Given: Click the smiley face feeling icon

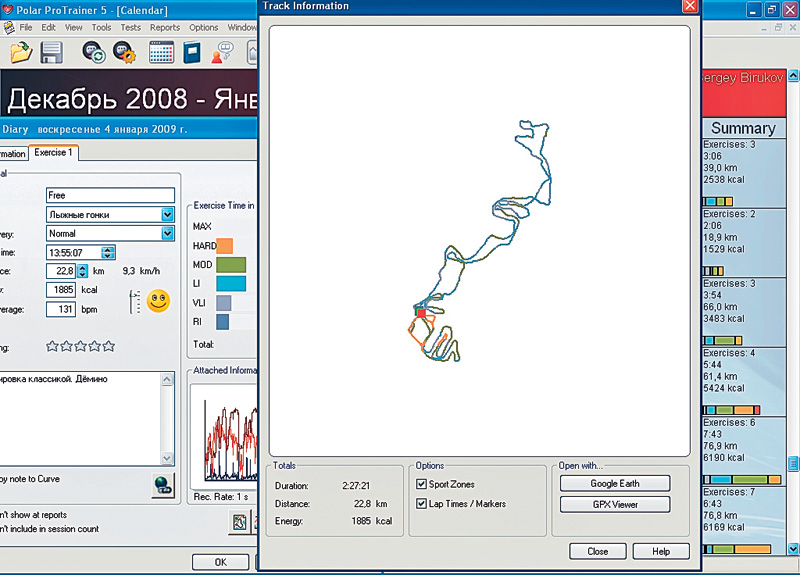Looking at the screenshot, I should [158, 301].
